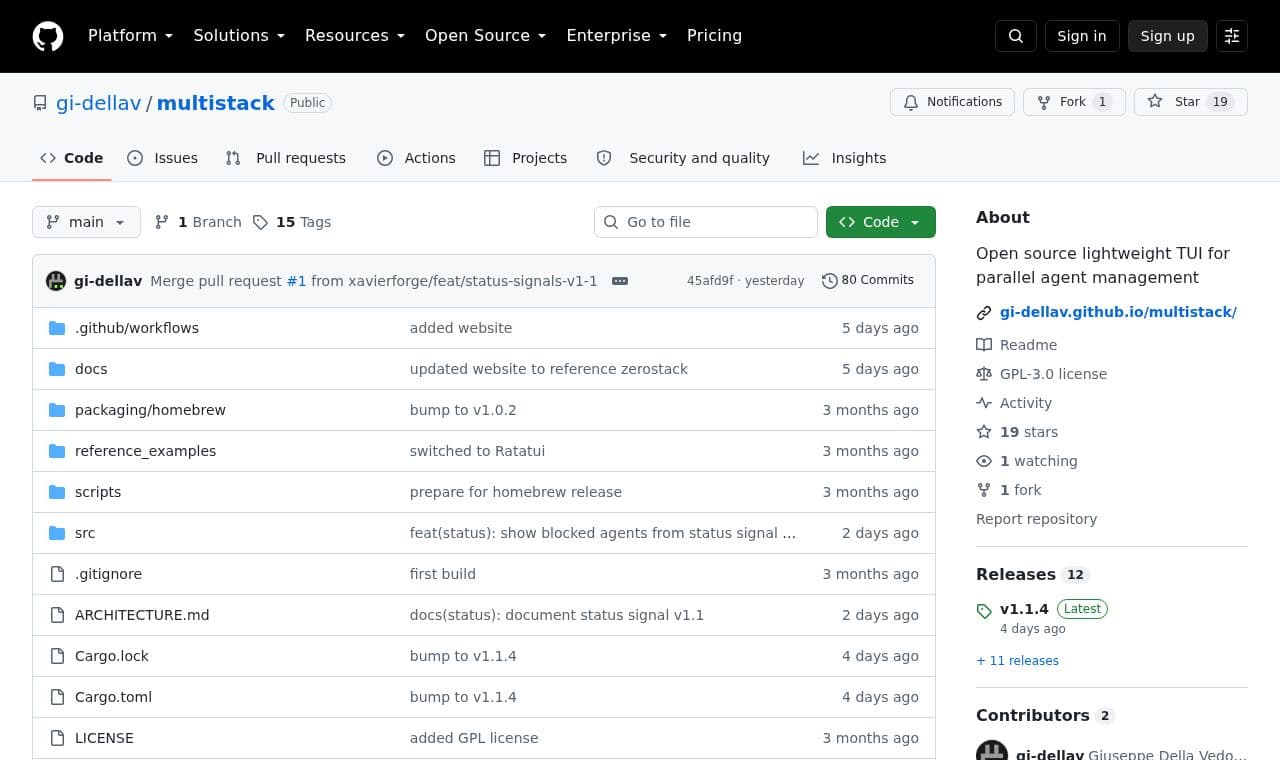Viewport: 1280px width, 760px height.
Task: Open the 19 stars link
Action: (x=1017, y=432)
